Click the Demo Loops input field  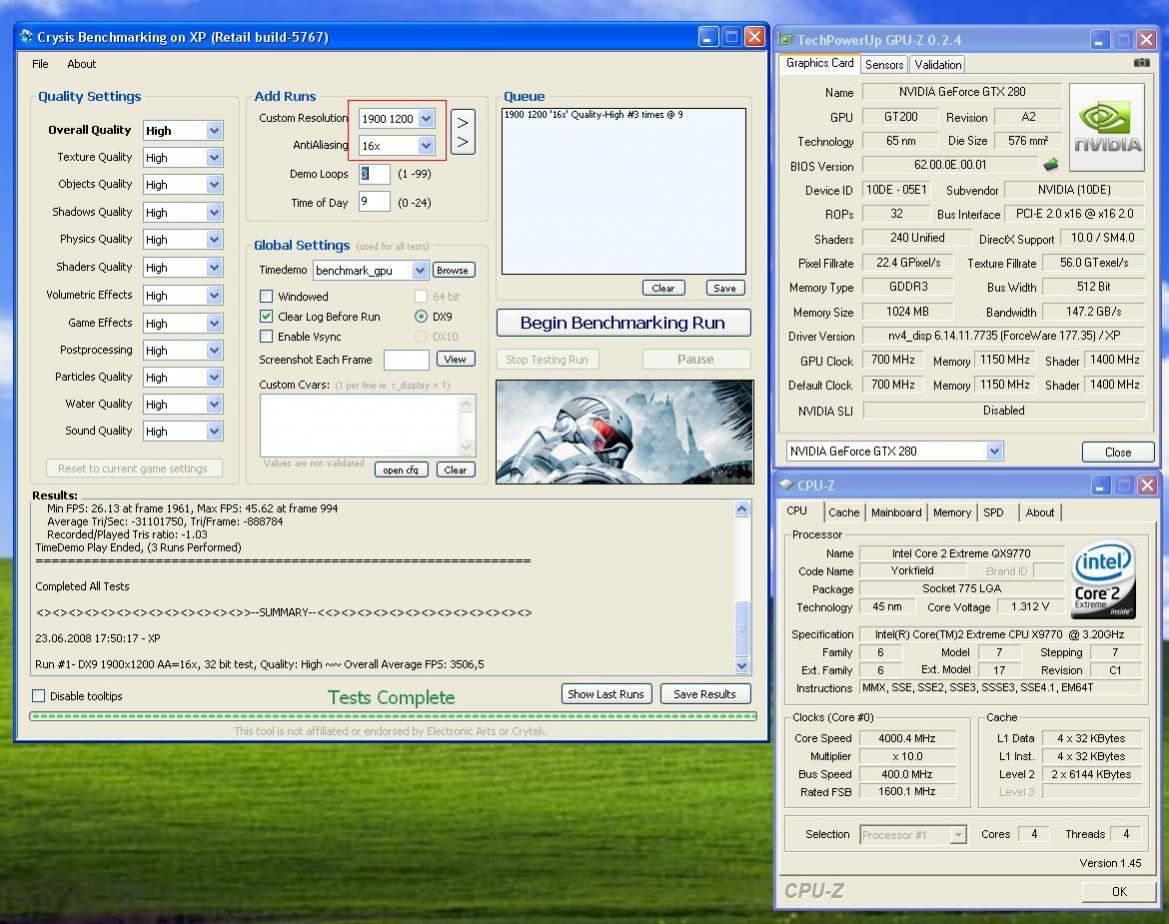pyautogui.click(x=374, y=174)
